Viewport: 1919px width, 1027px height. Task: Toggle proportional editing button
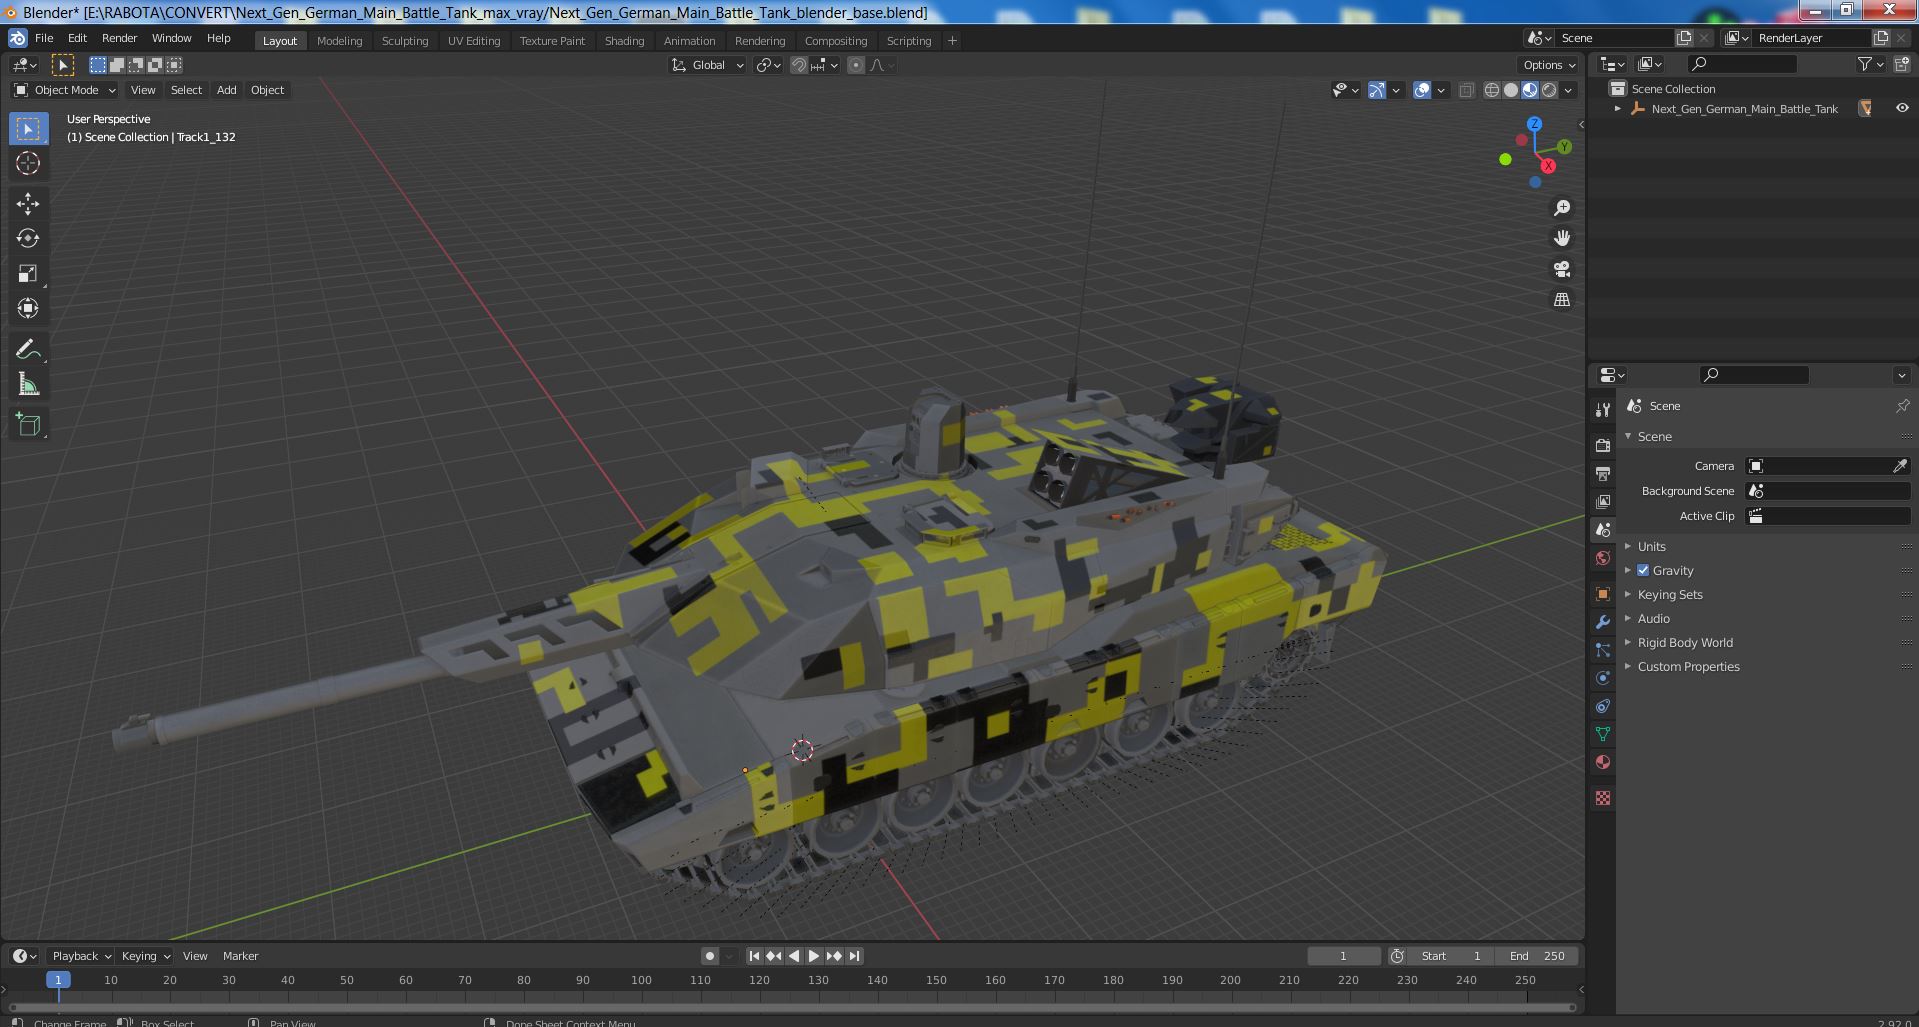(856, 65)
